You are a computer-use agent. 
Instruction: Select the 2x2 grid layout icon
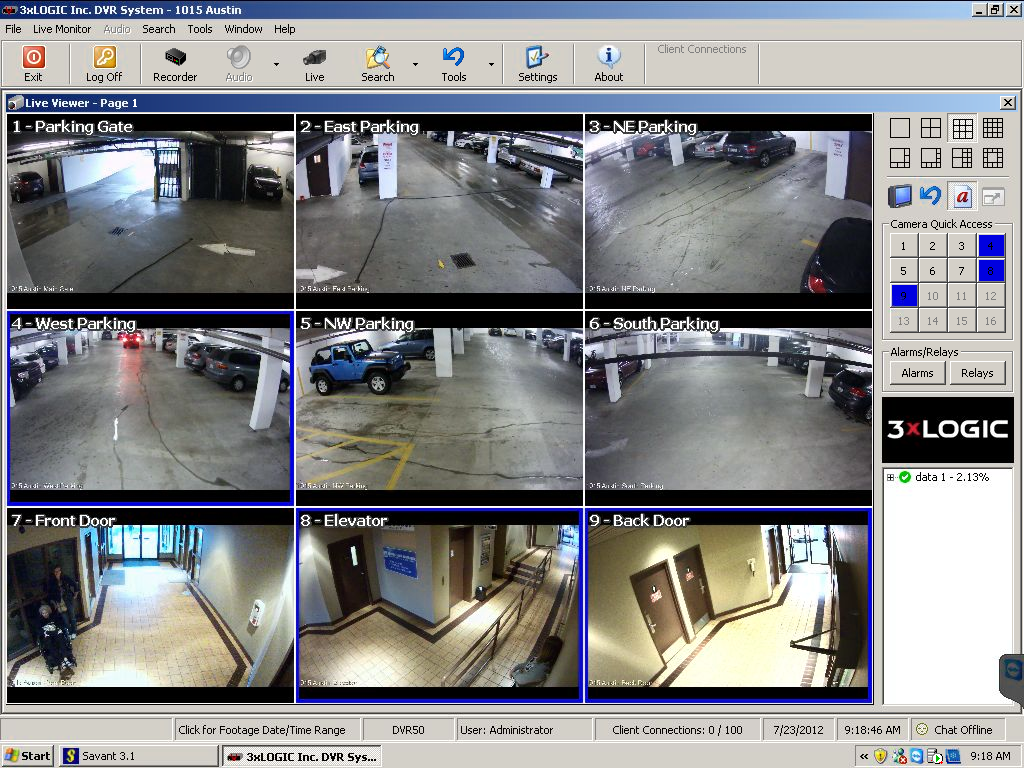click(931, 128)
